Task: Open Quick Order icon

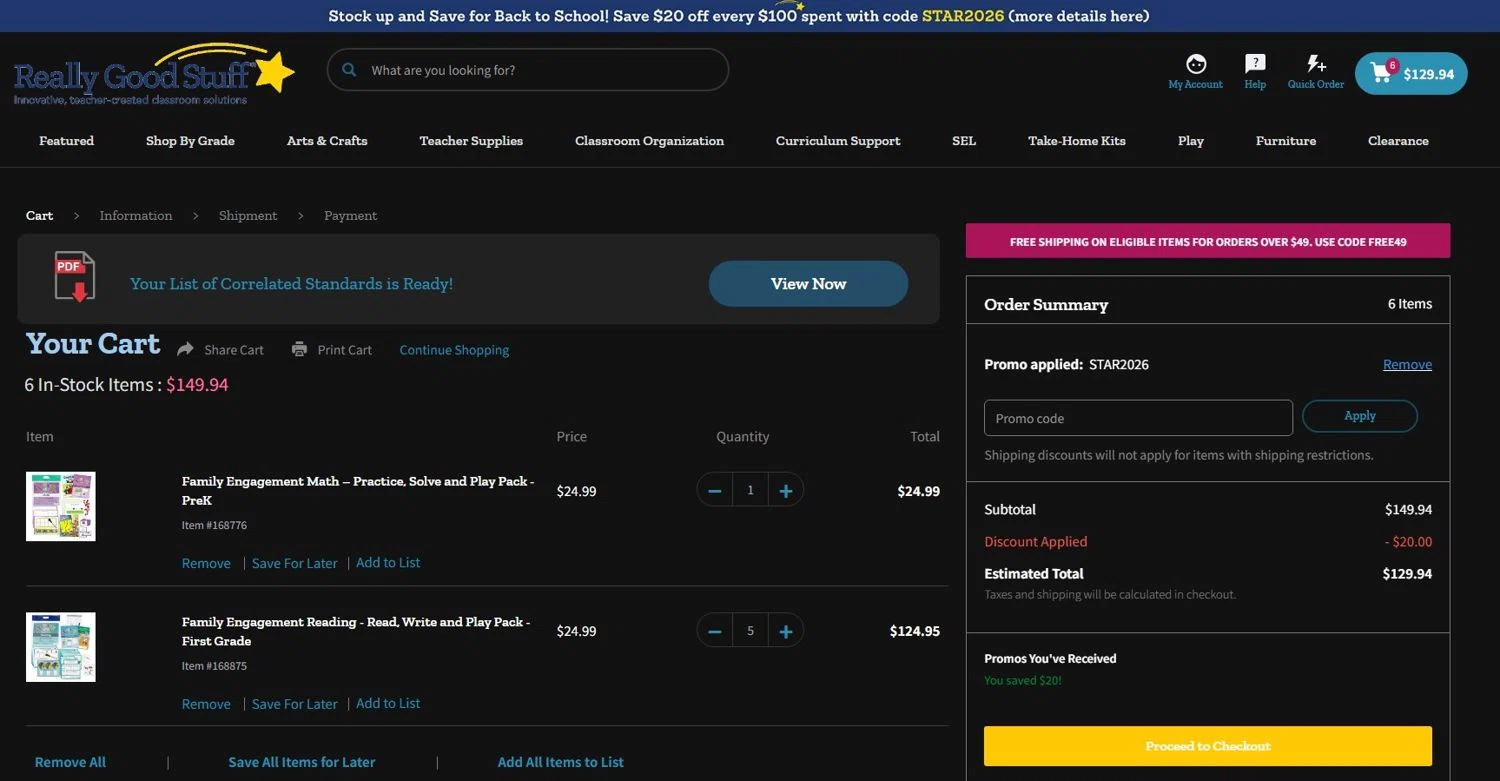Action: coord(1316,63)
